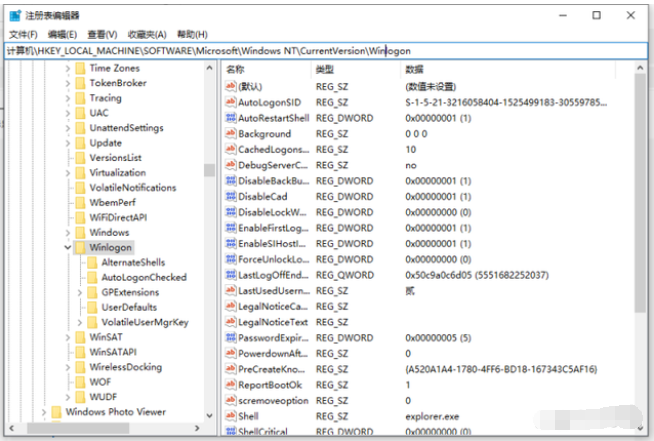Select the Shell registry value icon

(x=231, y=415)
